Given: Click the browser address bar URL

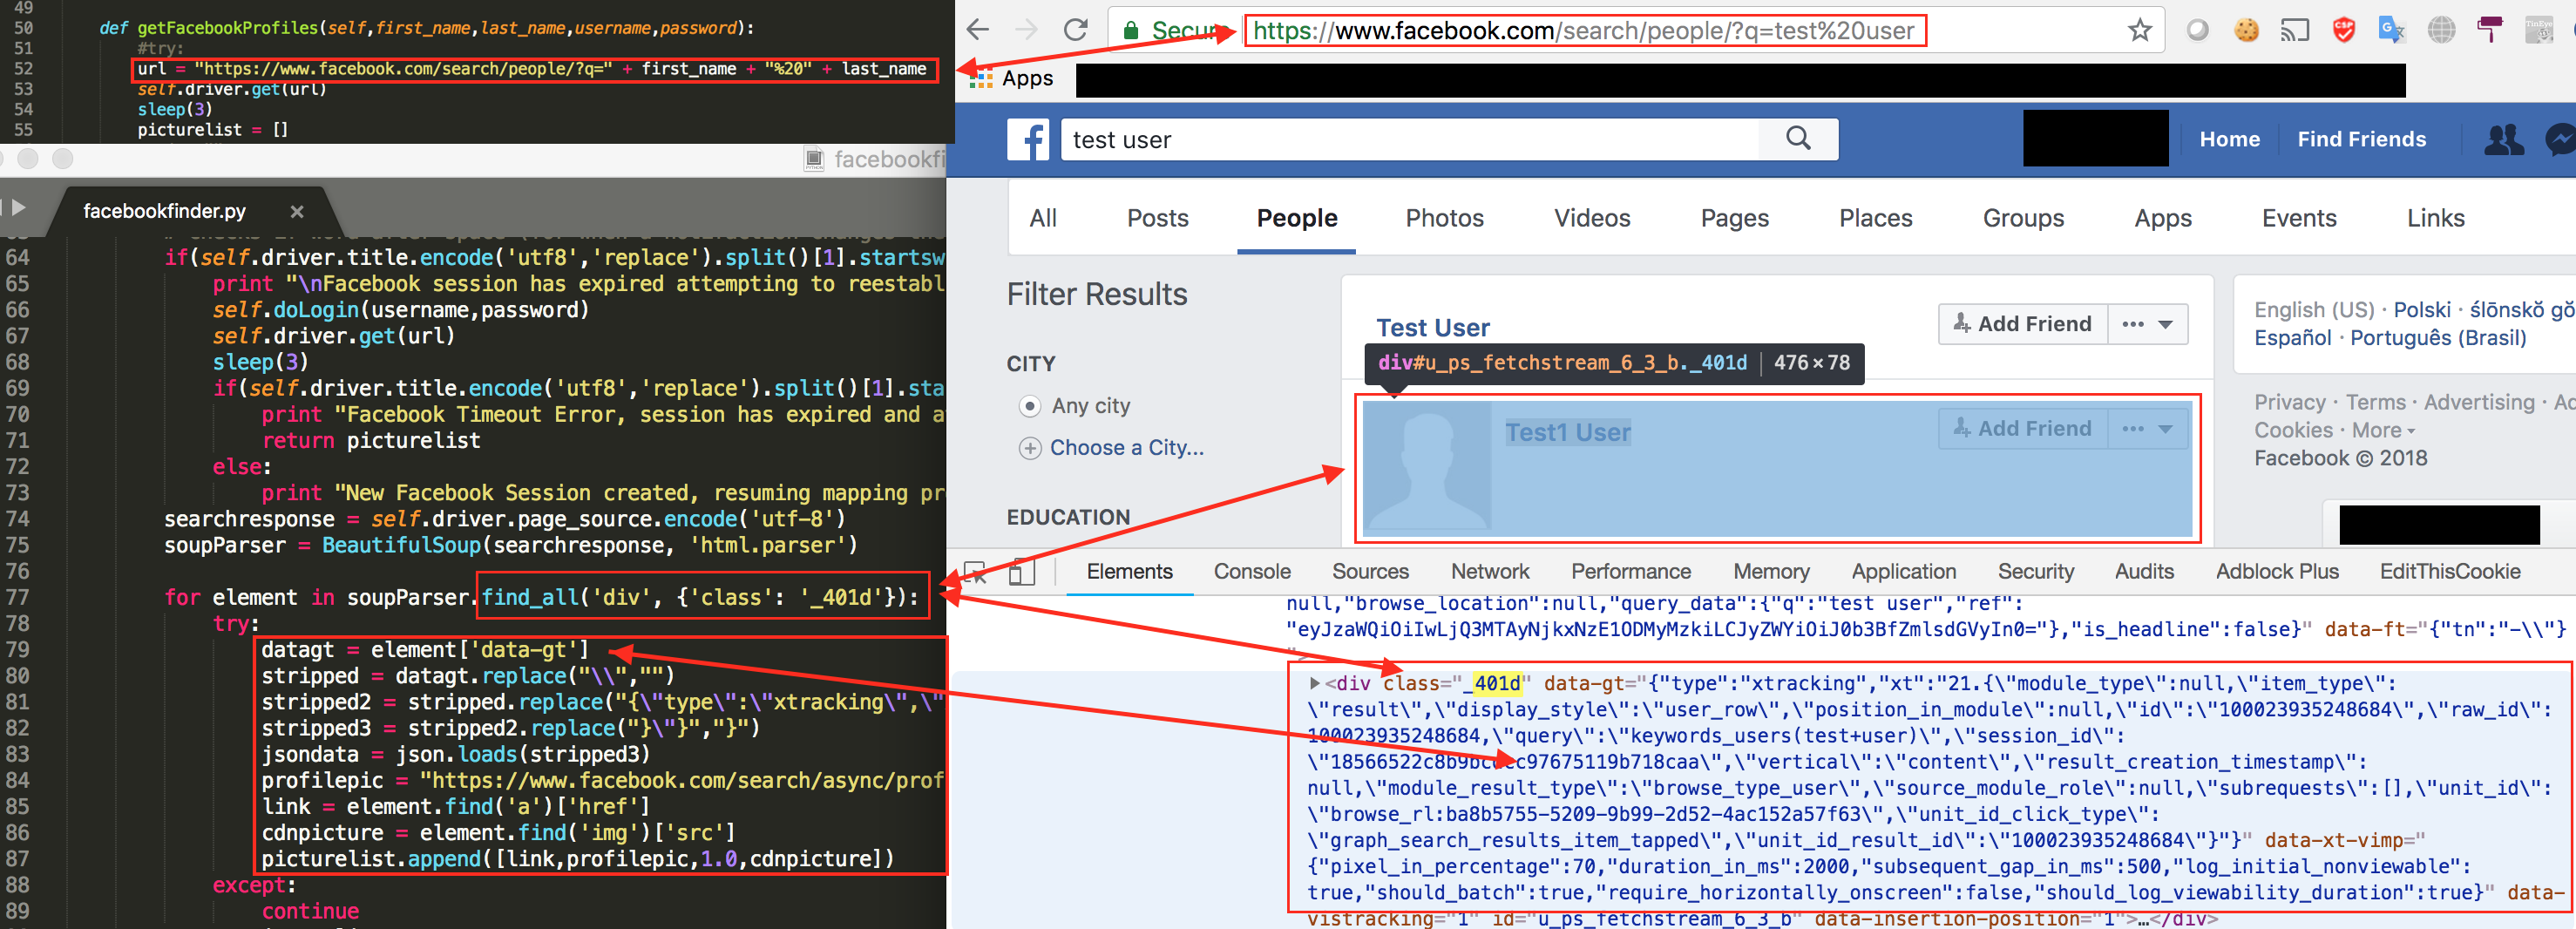Looking at the screenshot, I should pos(1583,31).
